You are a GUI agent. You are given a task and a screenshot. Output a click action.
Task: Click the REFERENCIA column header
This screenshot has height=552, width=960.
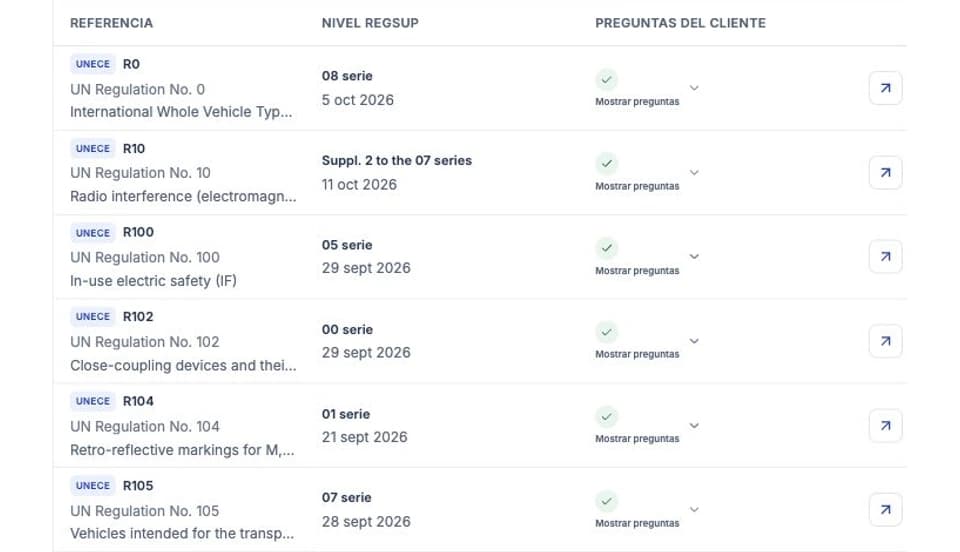tap(111, 23)
